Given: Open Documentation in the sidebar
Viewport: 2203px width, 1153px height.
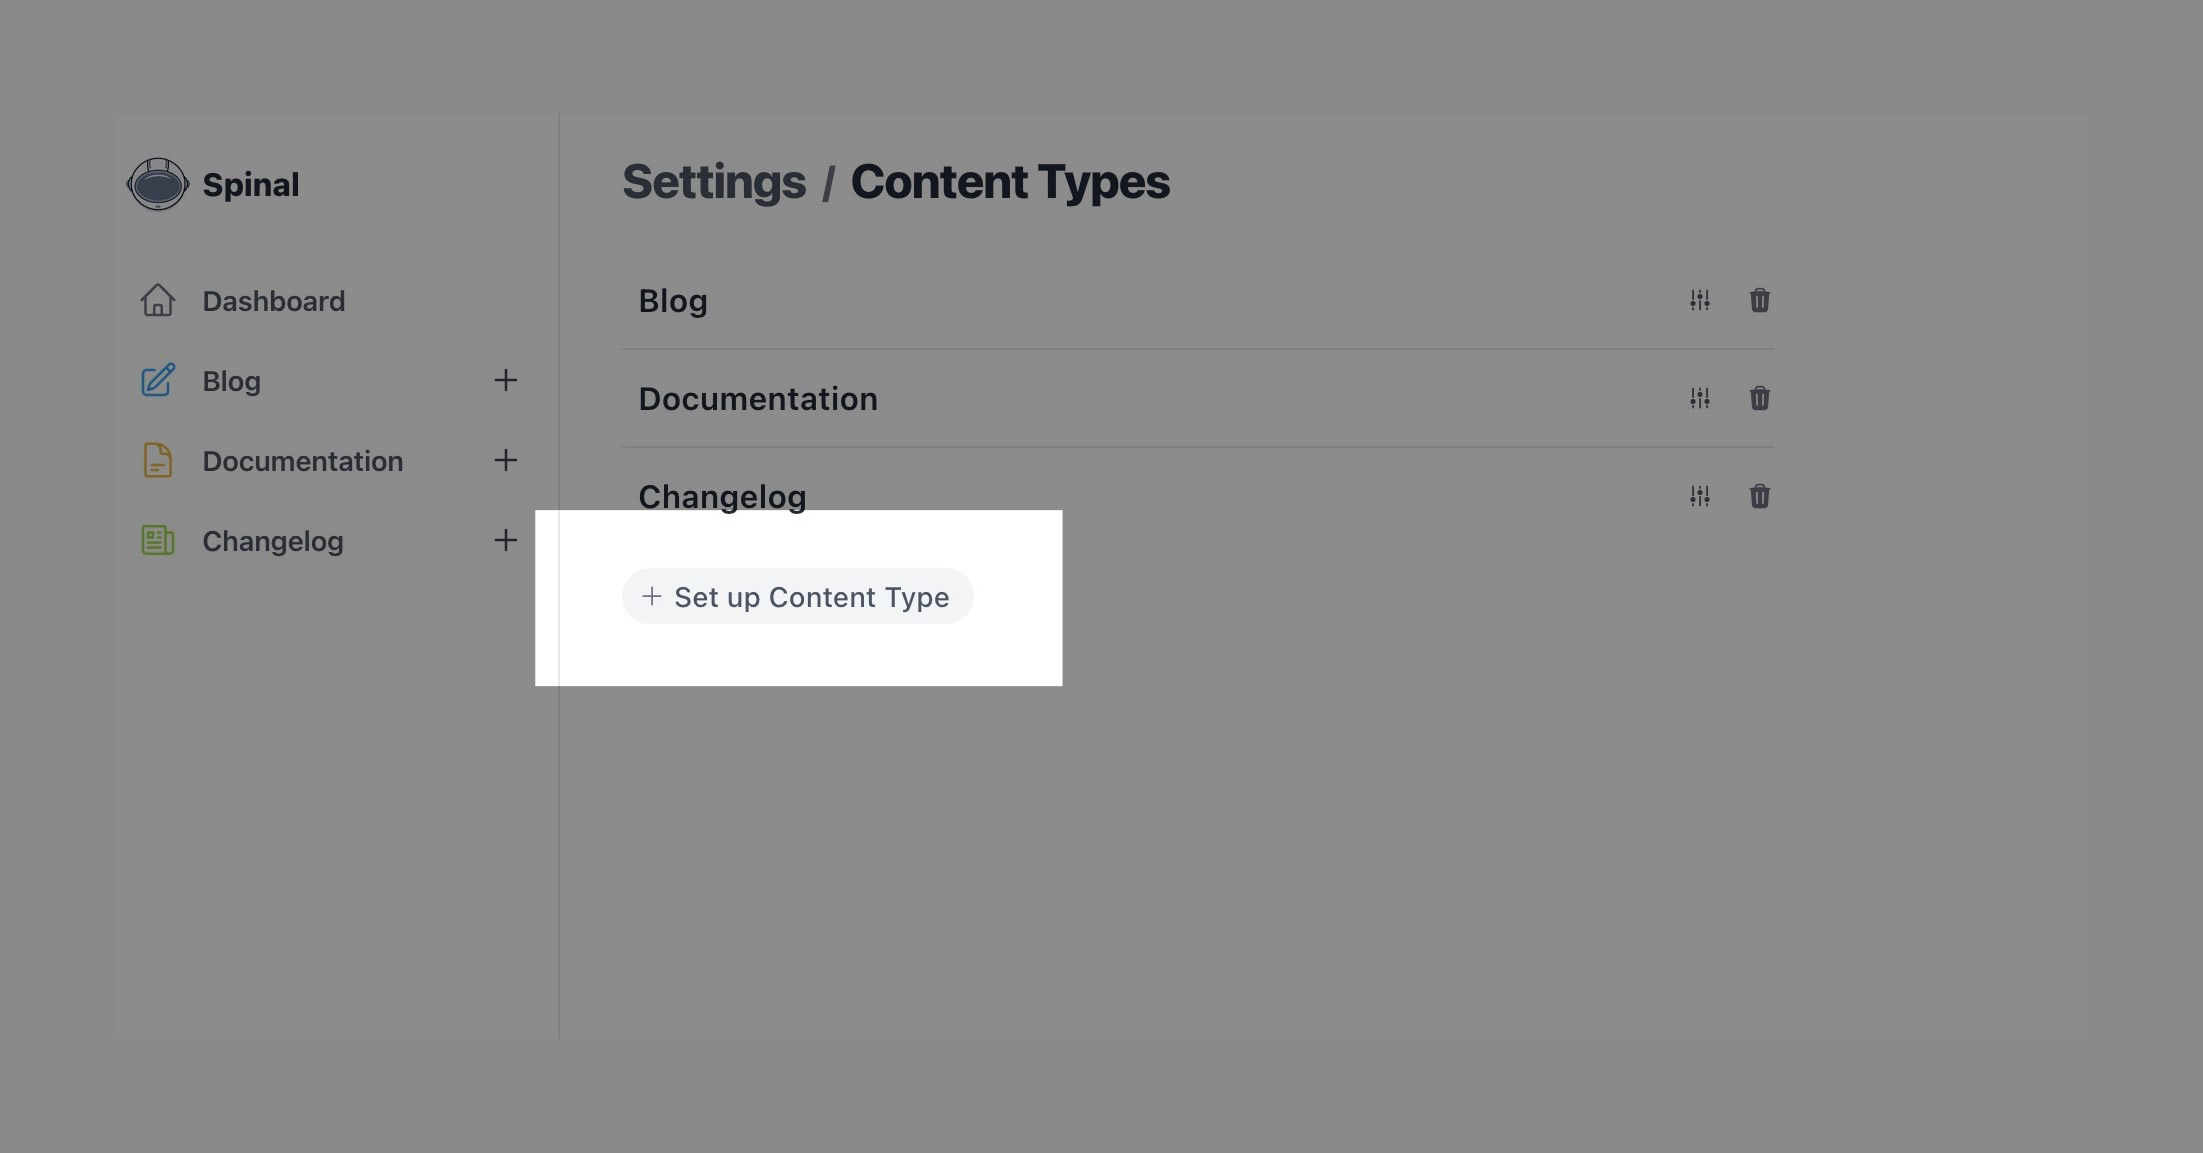Looking at the screenshot, I should pyautogui.click(x=302, y=461).
